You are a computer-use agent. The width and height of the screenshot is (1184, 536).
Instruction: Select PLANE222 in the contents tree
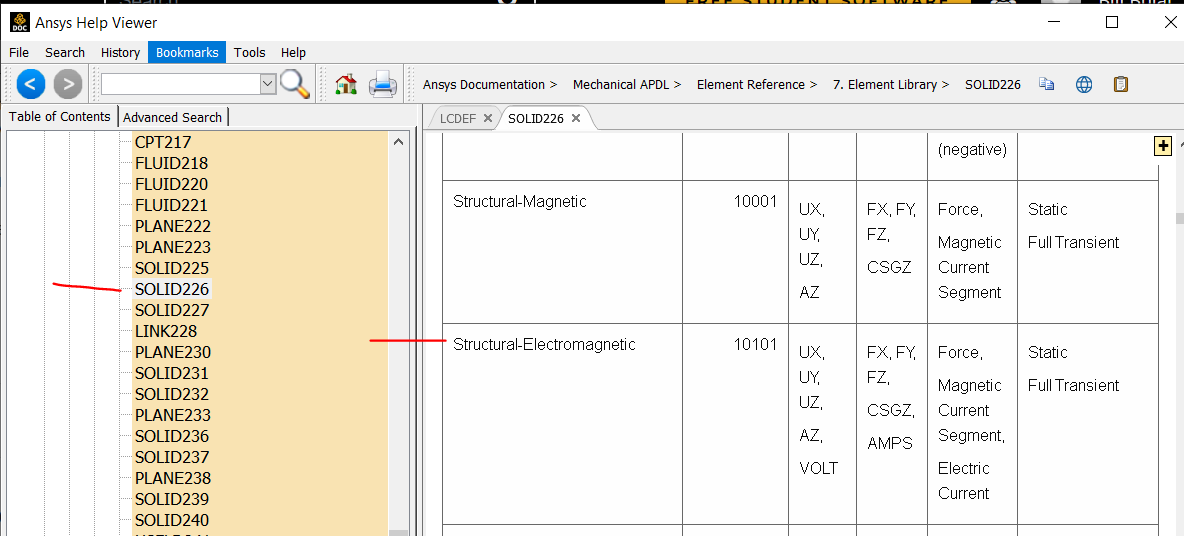[x=173, y=226]
